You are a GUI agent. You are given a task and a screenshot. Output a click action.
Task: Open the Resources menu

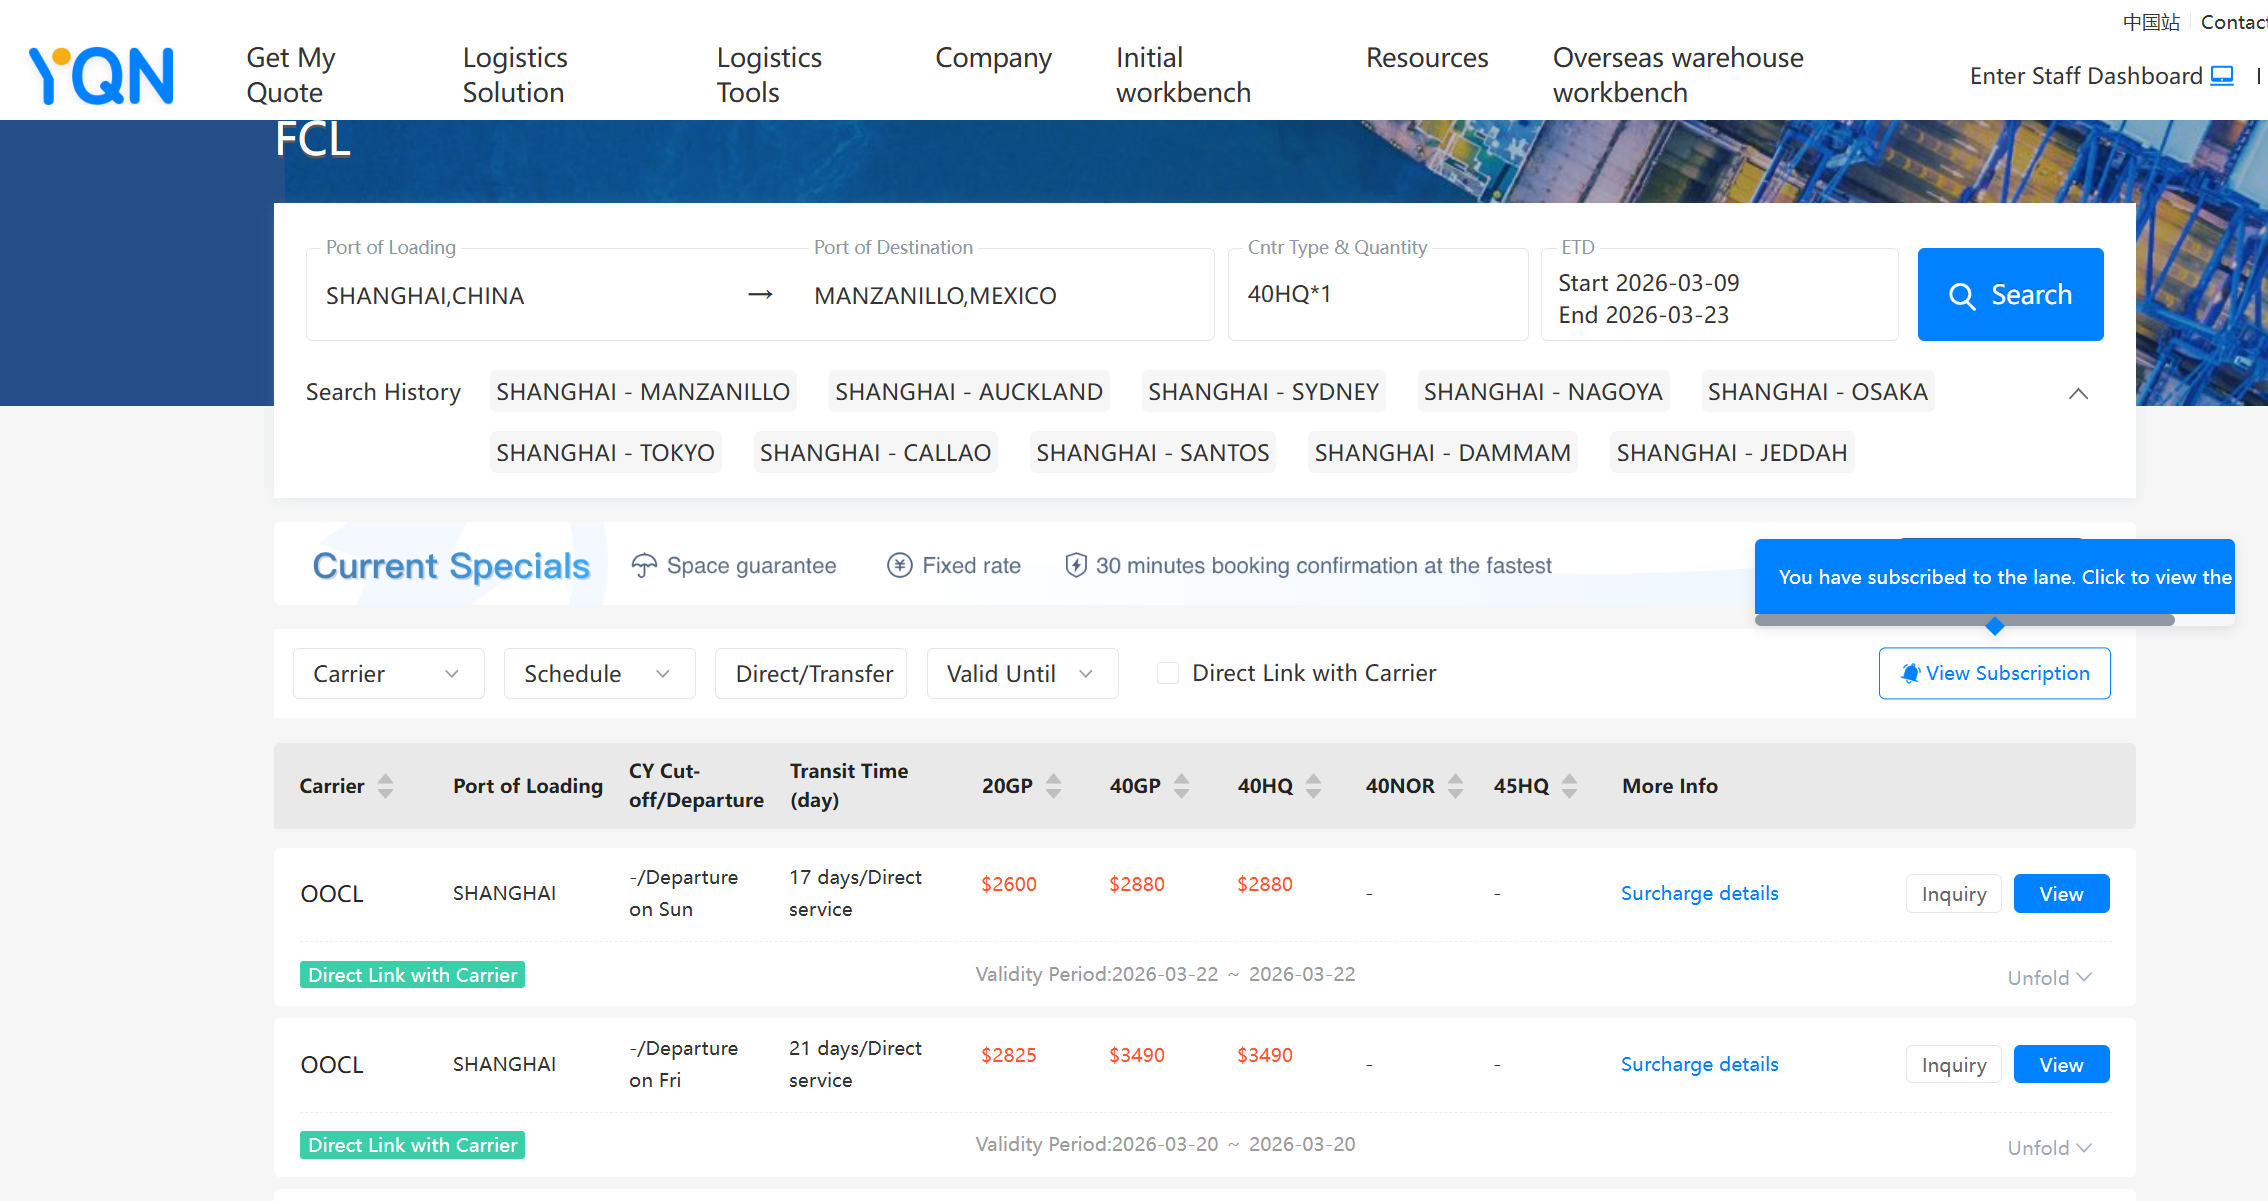click(x=1427, y=58)
